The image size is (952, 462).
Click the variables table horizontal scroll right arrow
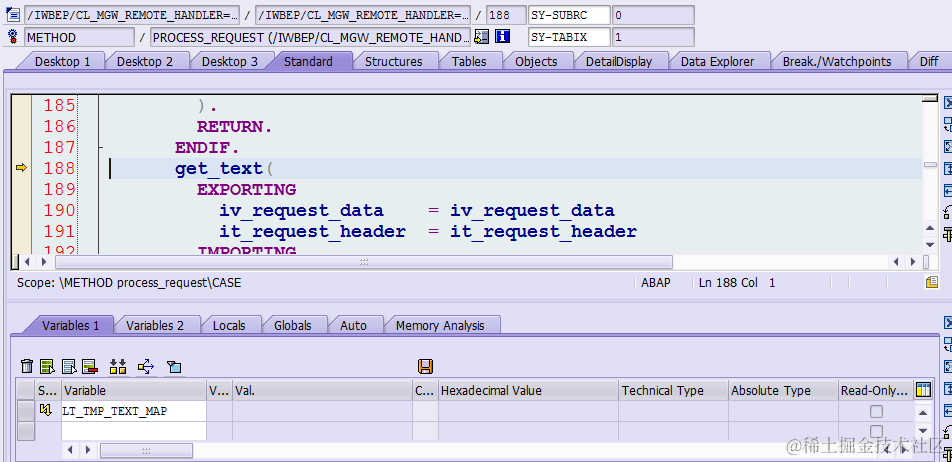(x=88, y=450)
